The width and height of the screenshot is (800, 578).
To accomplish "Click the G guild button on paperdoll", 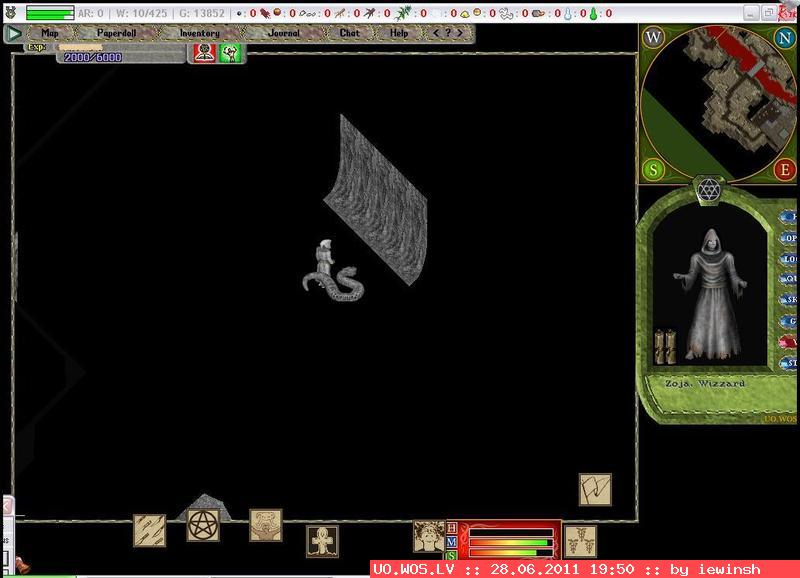I will coord(789,321).
